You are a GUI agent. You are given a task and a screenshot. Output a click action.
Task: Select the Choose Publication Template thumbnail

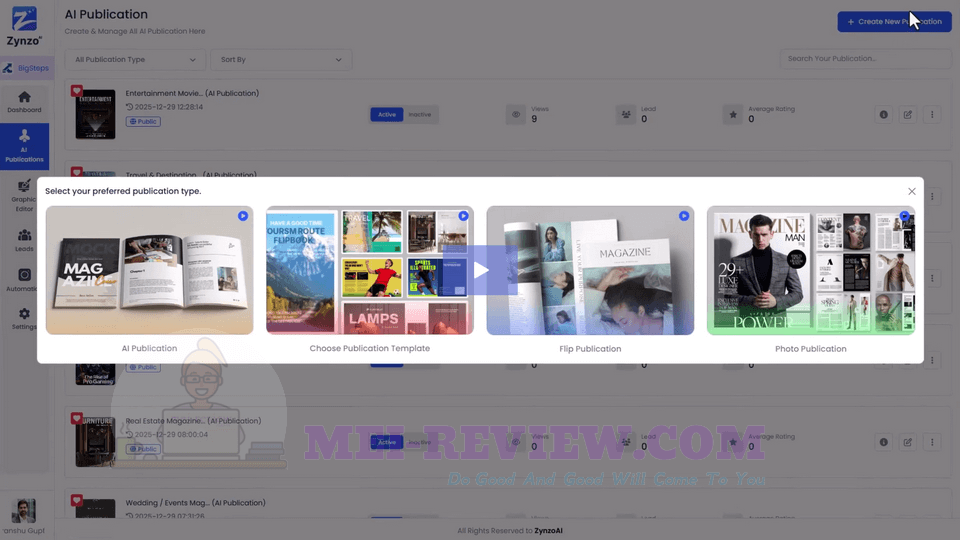[x=370, y=270]
